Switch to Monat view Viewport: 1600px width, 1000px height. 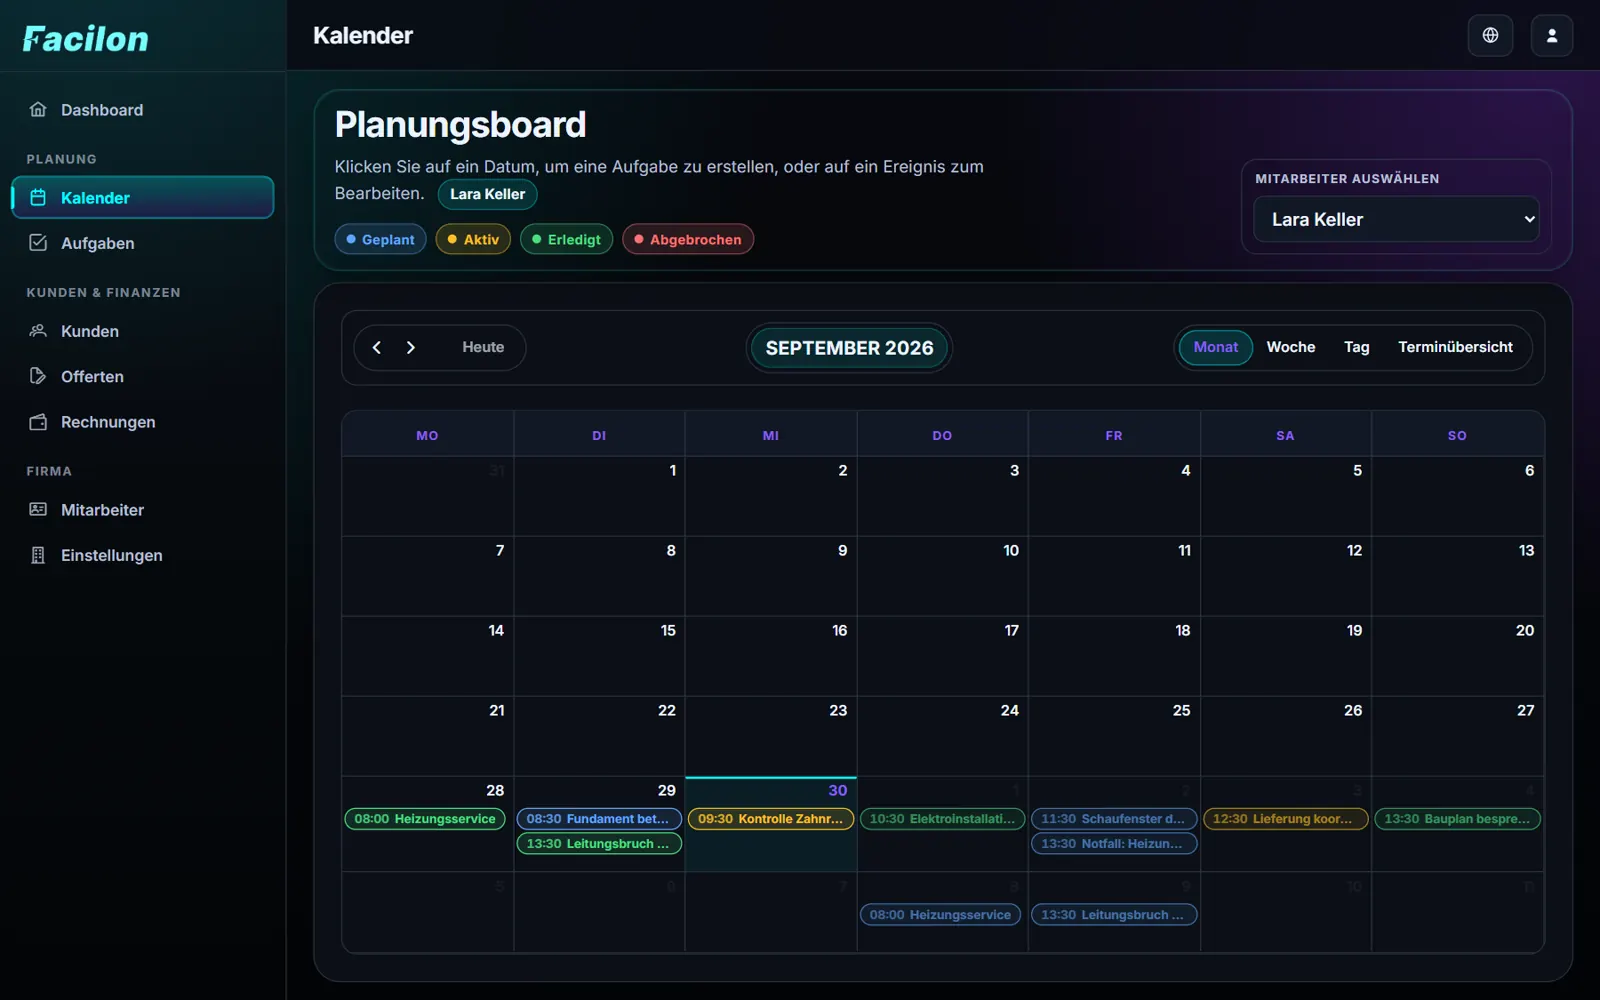tap(1215, 347)
